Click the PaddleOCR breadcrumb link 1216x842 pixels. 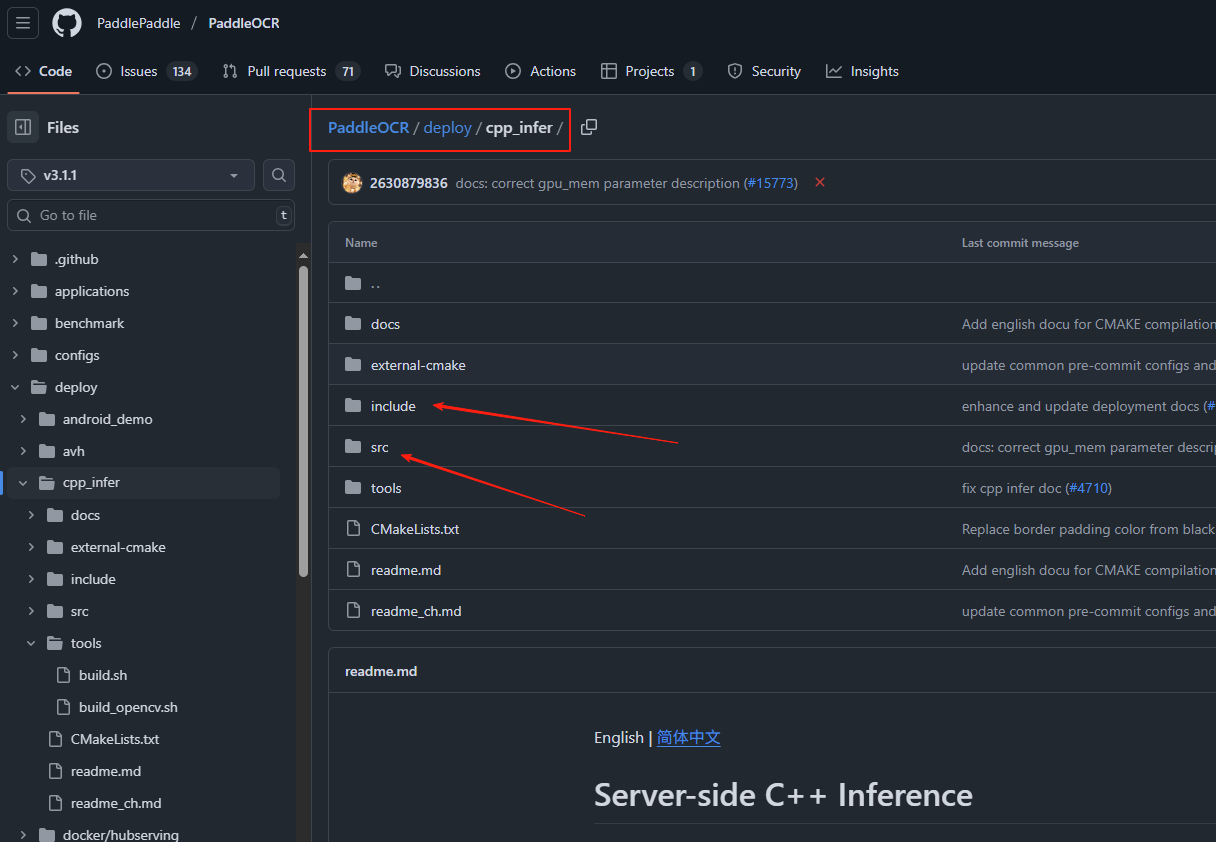click(369, 128)
